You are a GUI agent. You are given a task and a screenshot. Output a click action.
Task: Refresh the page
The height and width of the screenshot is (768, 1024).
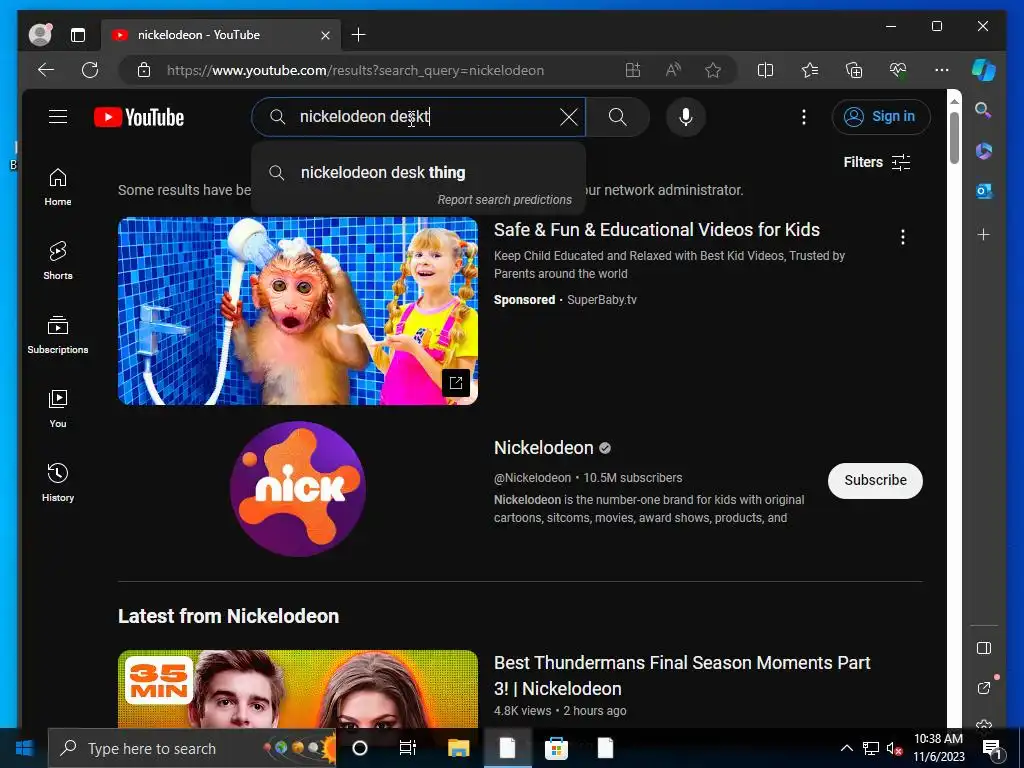point(90,70)
